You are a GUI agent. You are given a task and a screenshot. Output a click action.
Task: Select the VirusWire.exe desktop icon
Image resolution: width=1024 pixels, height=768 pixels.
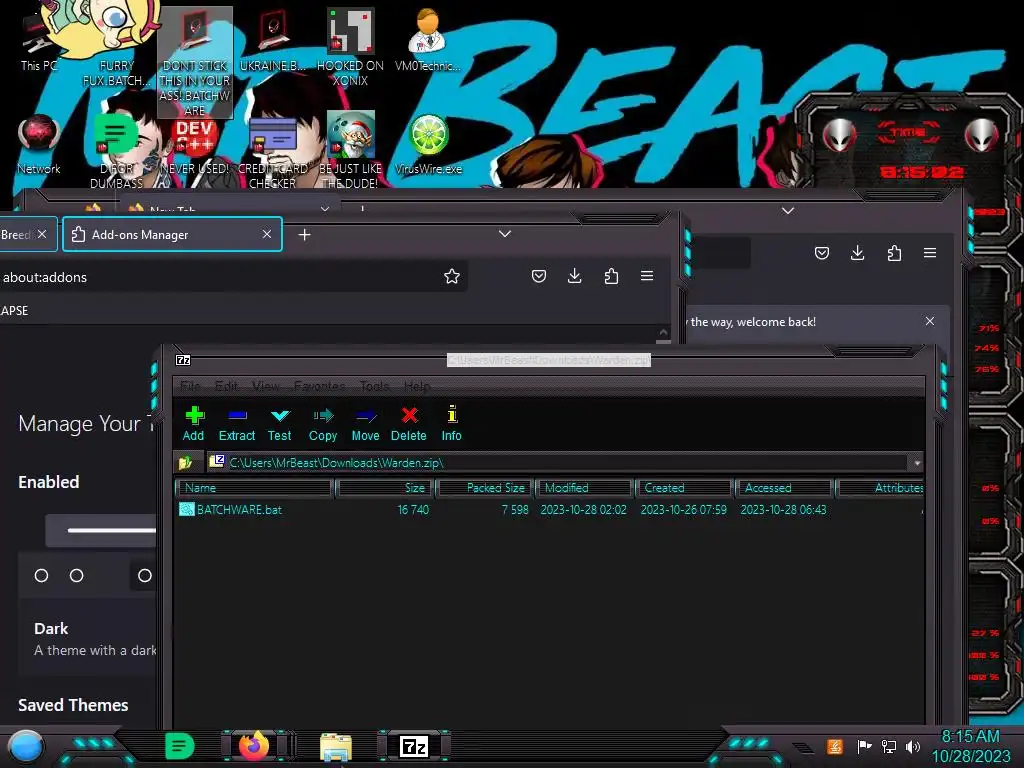point(428,146)
